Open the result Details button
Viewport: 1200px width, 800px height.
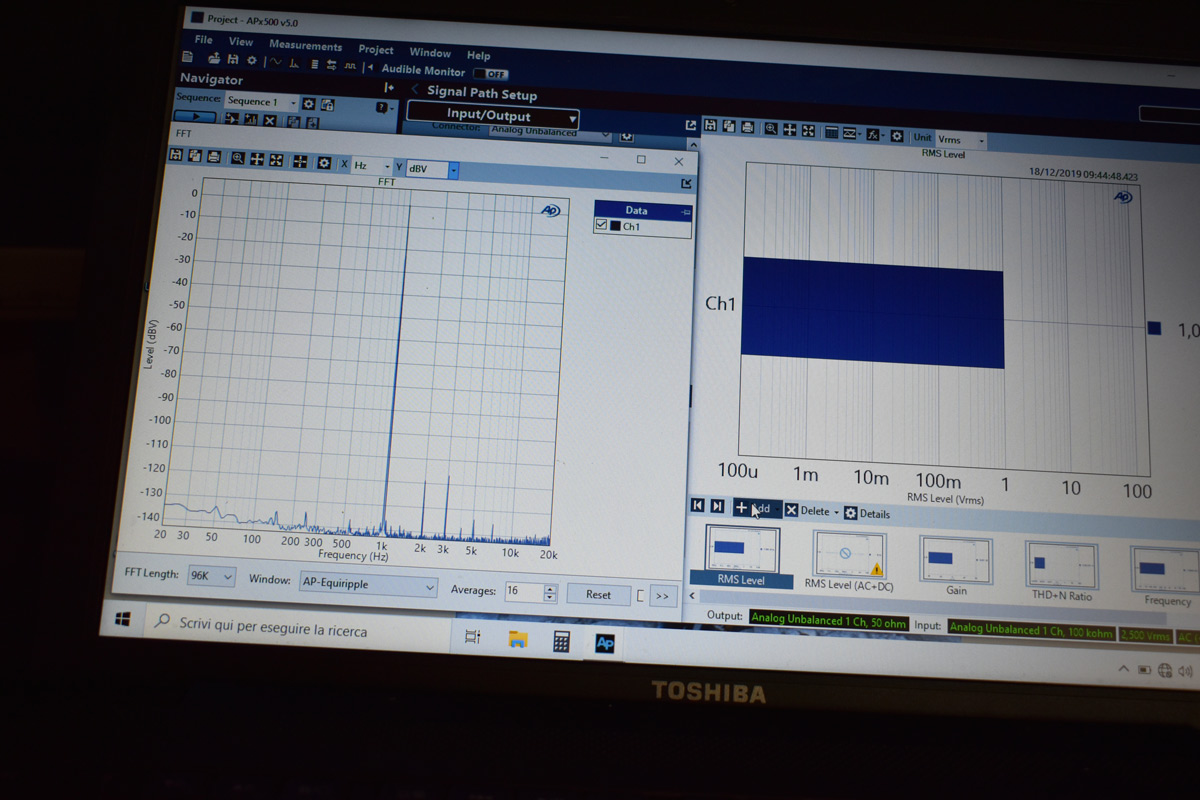pos(867,513)
